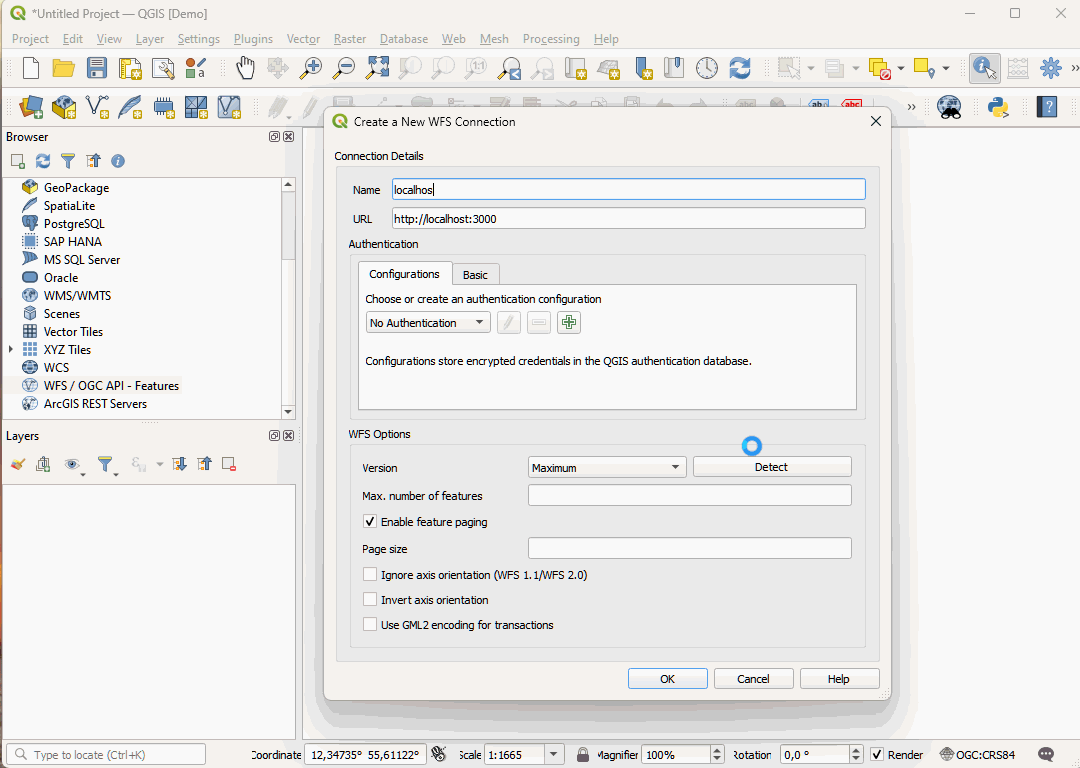Select the Configurations tab
Viewport: 1080px width, 768px height.
pos(404,273)
